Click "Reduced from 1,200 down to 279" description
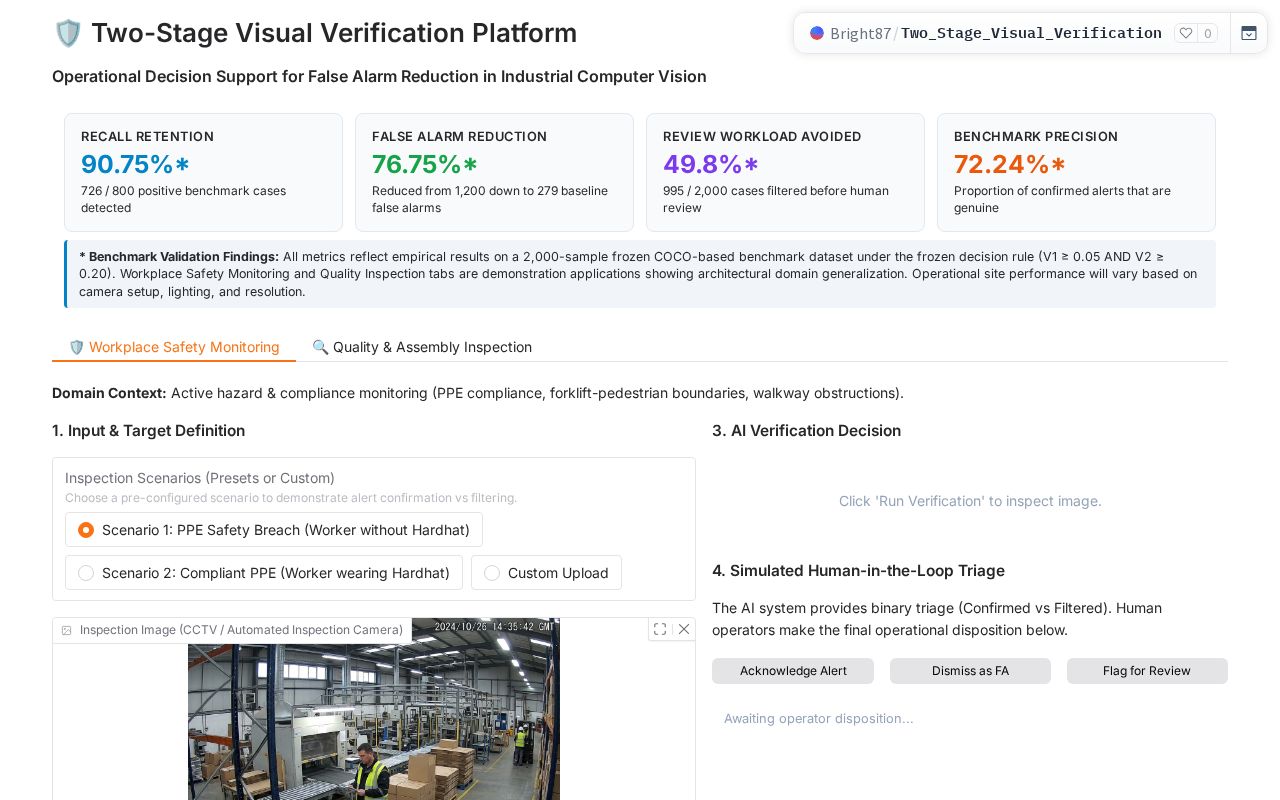The height and width of the screenshot is (800, 1280). (x=490, y=199)
